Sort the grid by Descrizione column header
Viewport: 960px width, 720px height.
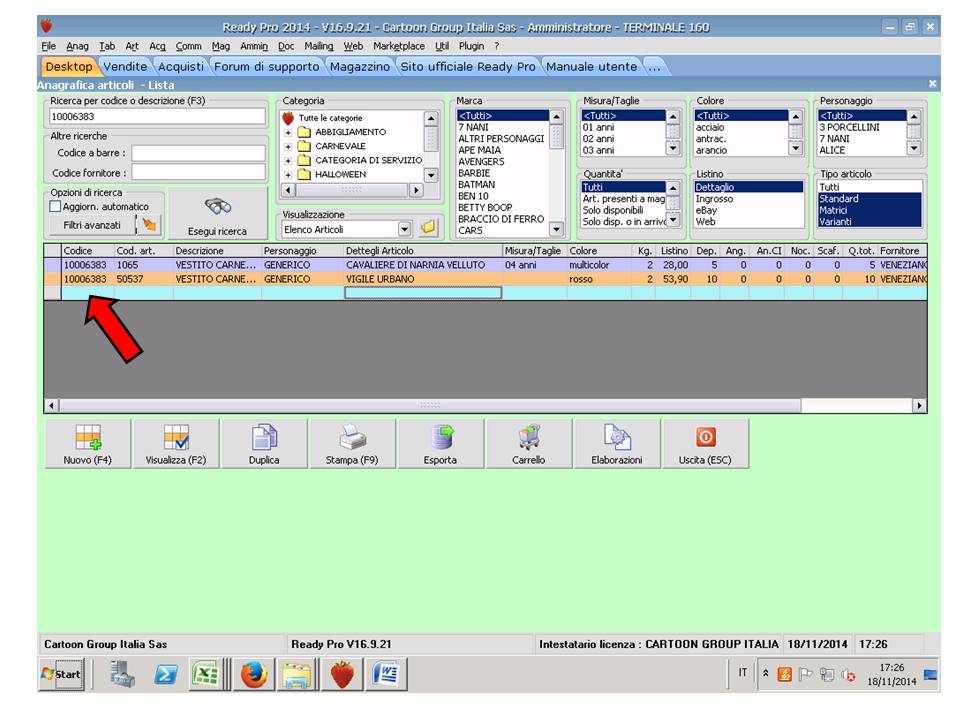point(217,250)
